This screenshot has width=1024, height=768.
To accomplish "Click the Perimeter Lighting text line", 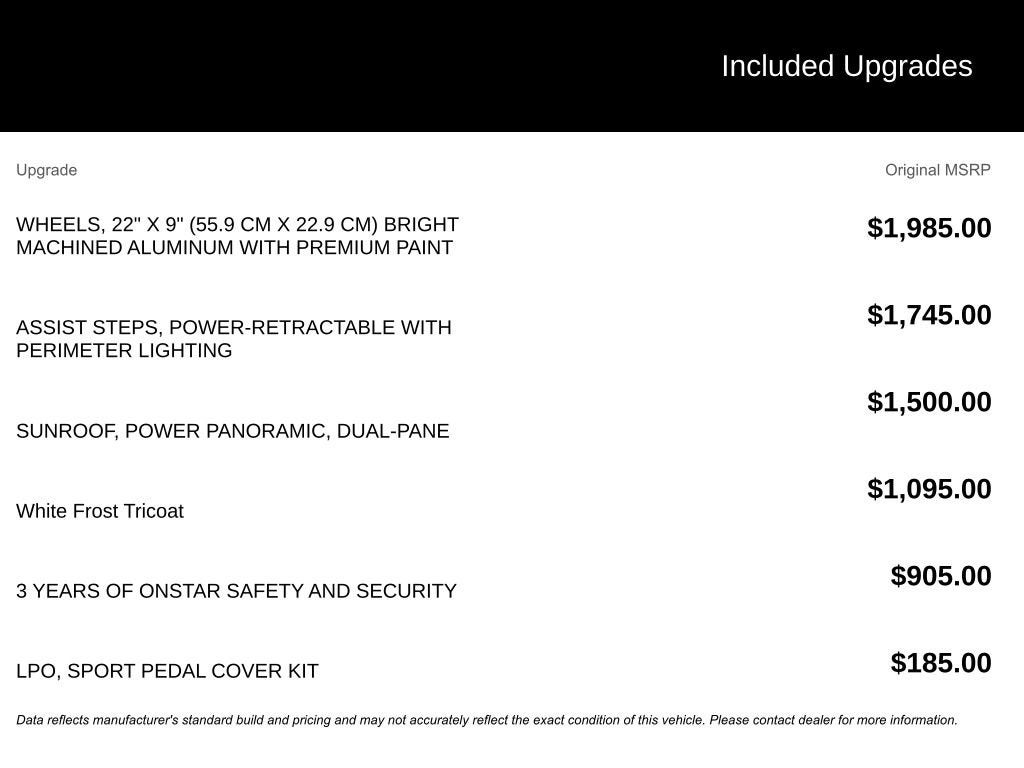I will (124, 351).
